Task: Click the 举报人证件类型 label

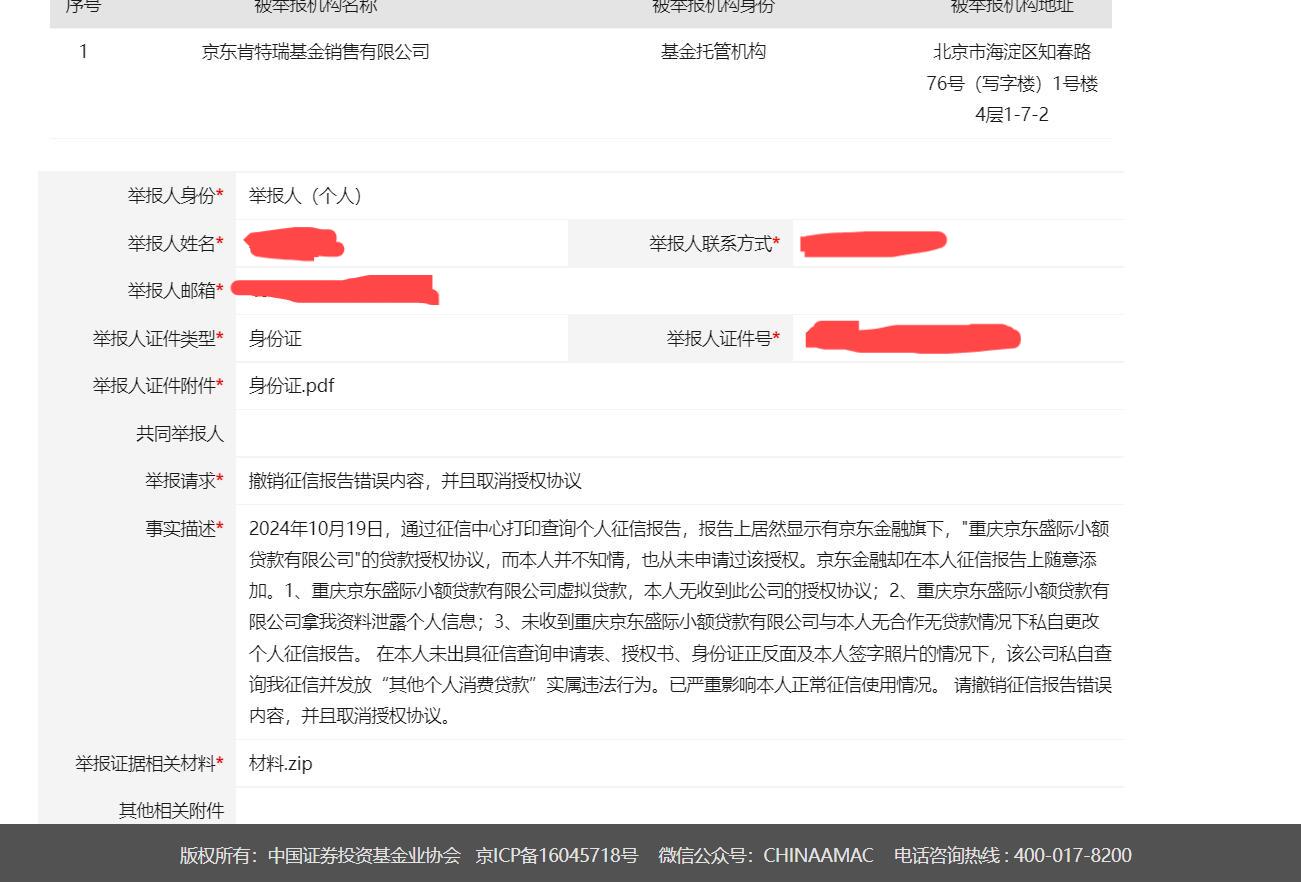Action: click(x=158, y=339)
